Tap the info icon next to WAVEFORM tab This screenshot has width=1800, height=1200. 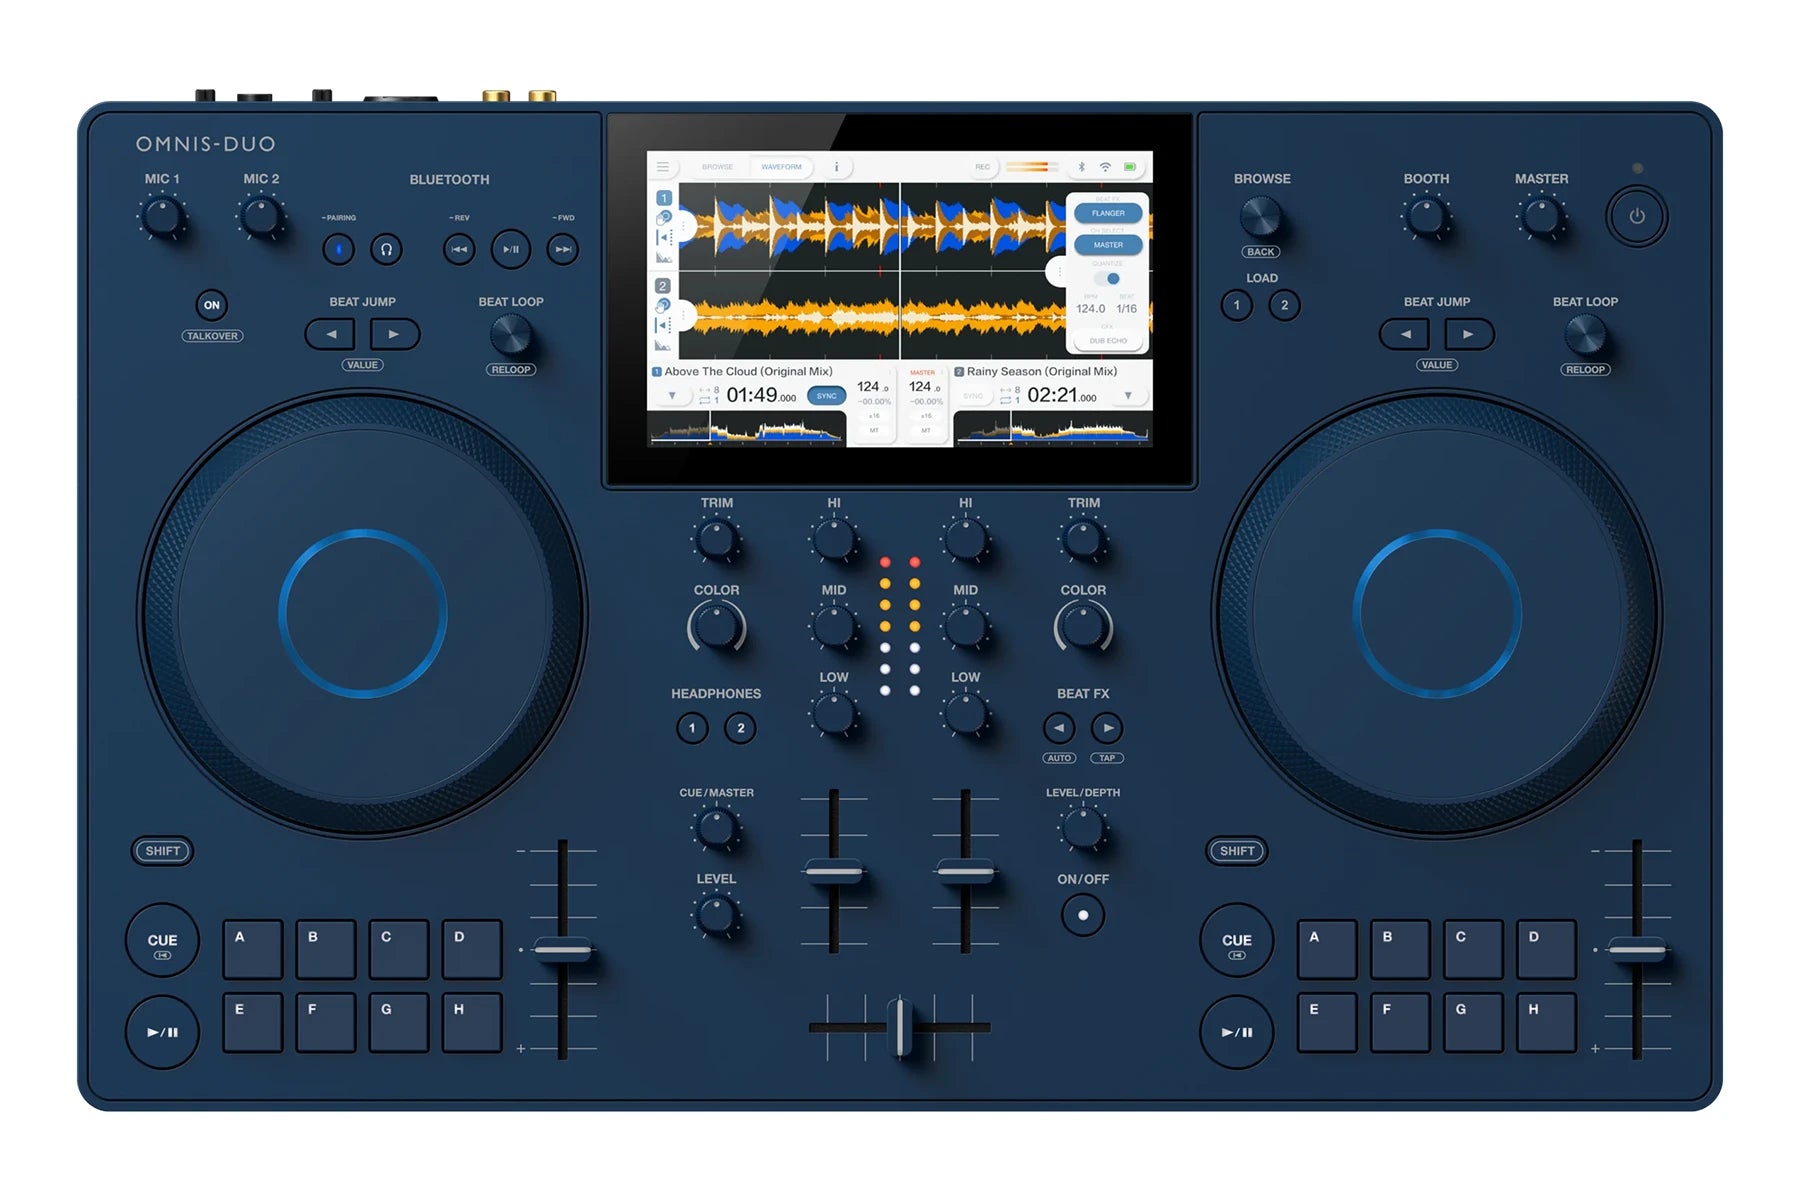click(x=836, y=167)
